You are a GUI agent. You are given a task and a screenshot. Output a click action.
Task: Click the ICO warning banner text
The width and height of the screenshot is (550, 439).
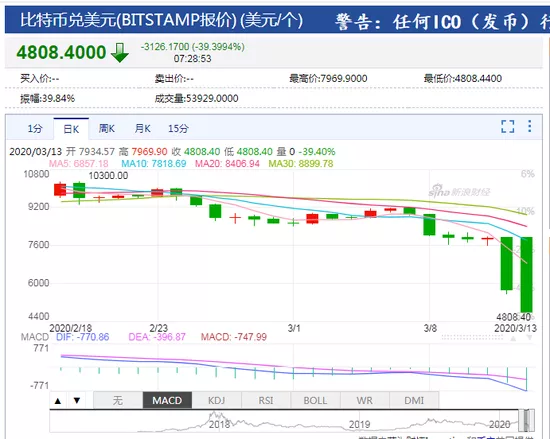coord(442,22)
